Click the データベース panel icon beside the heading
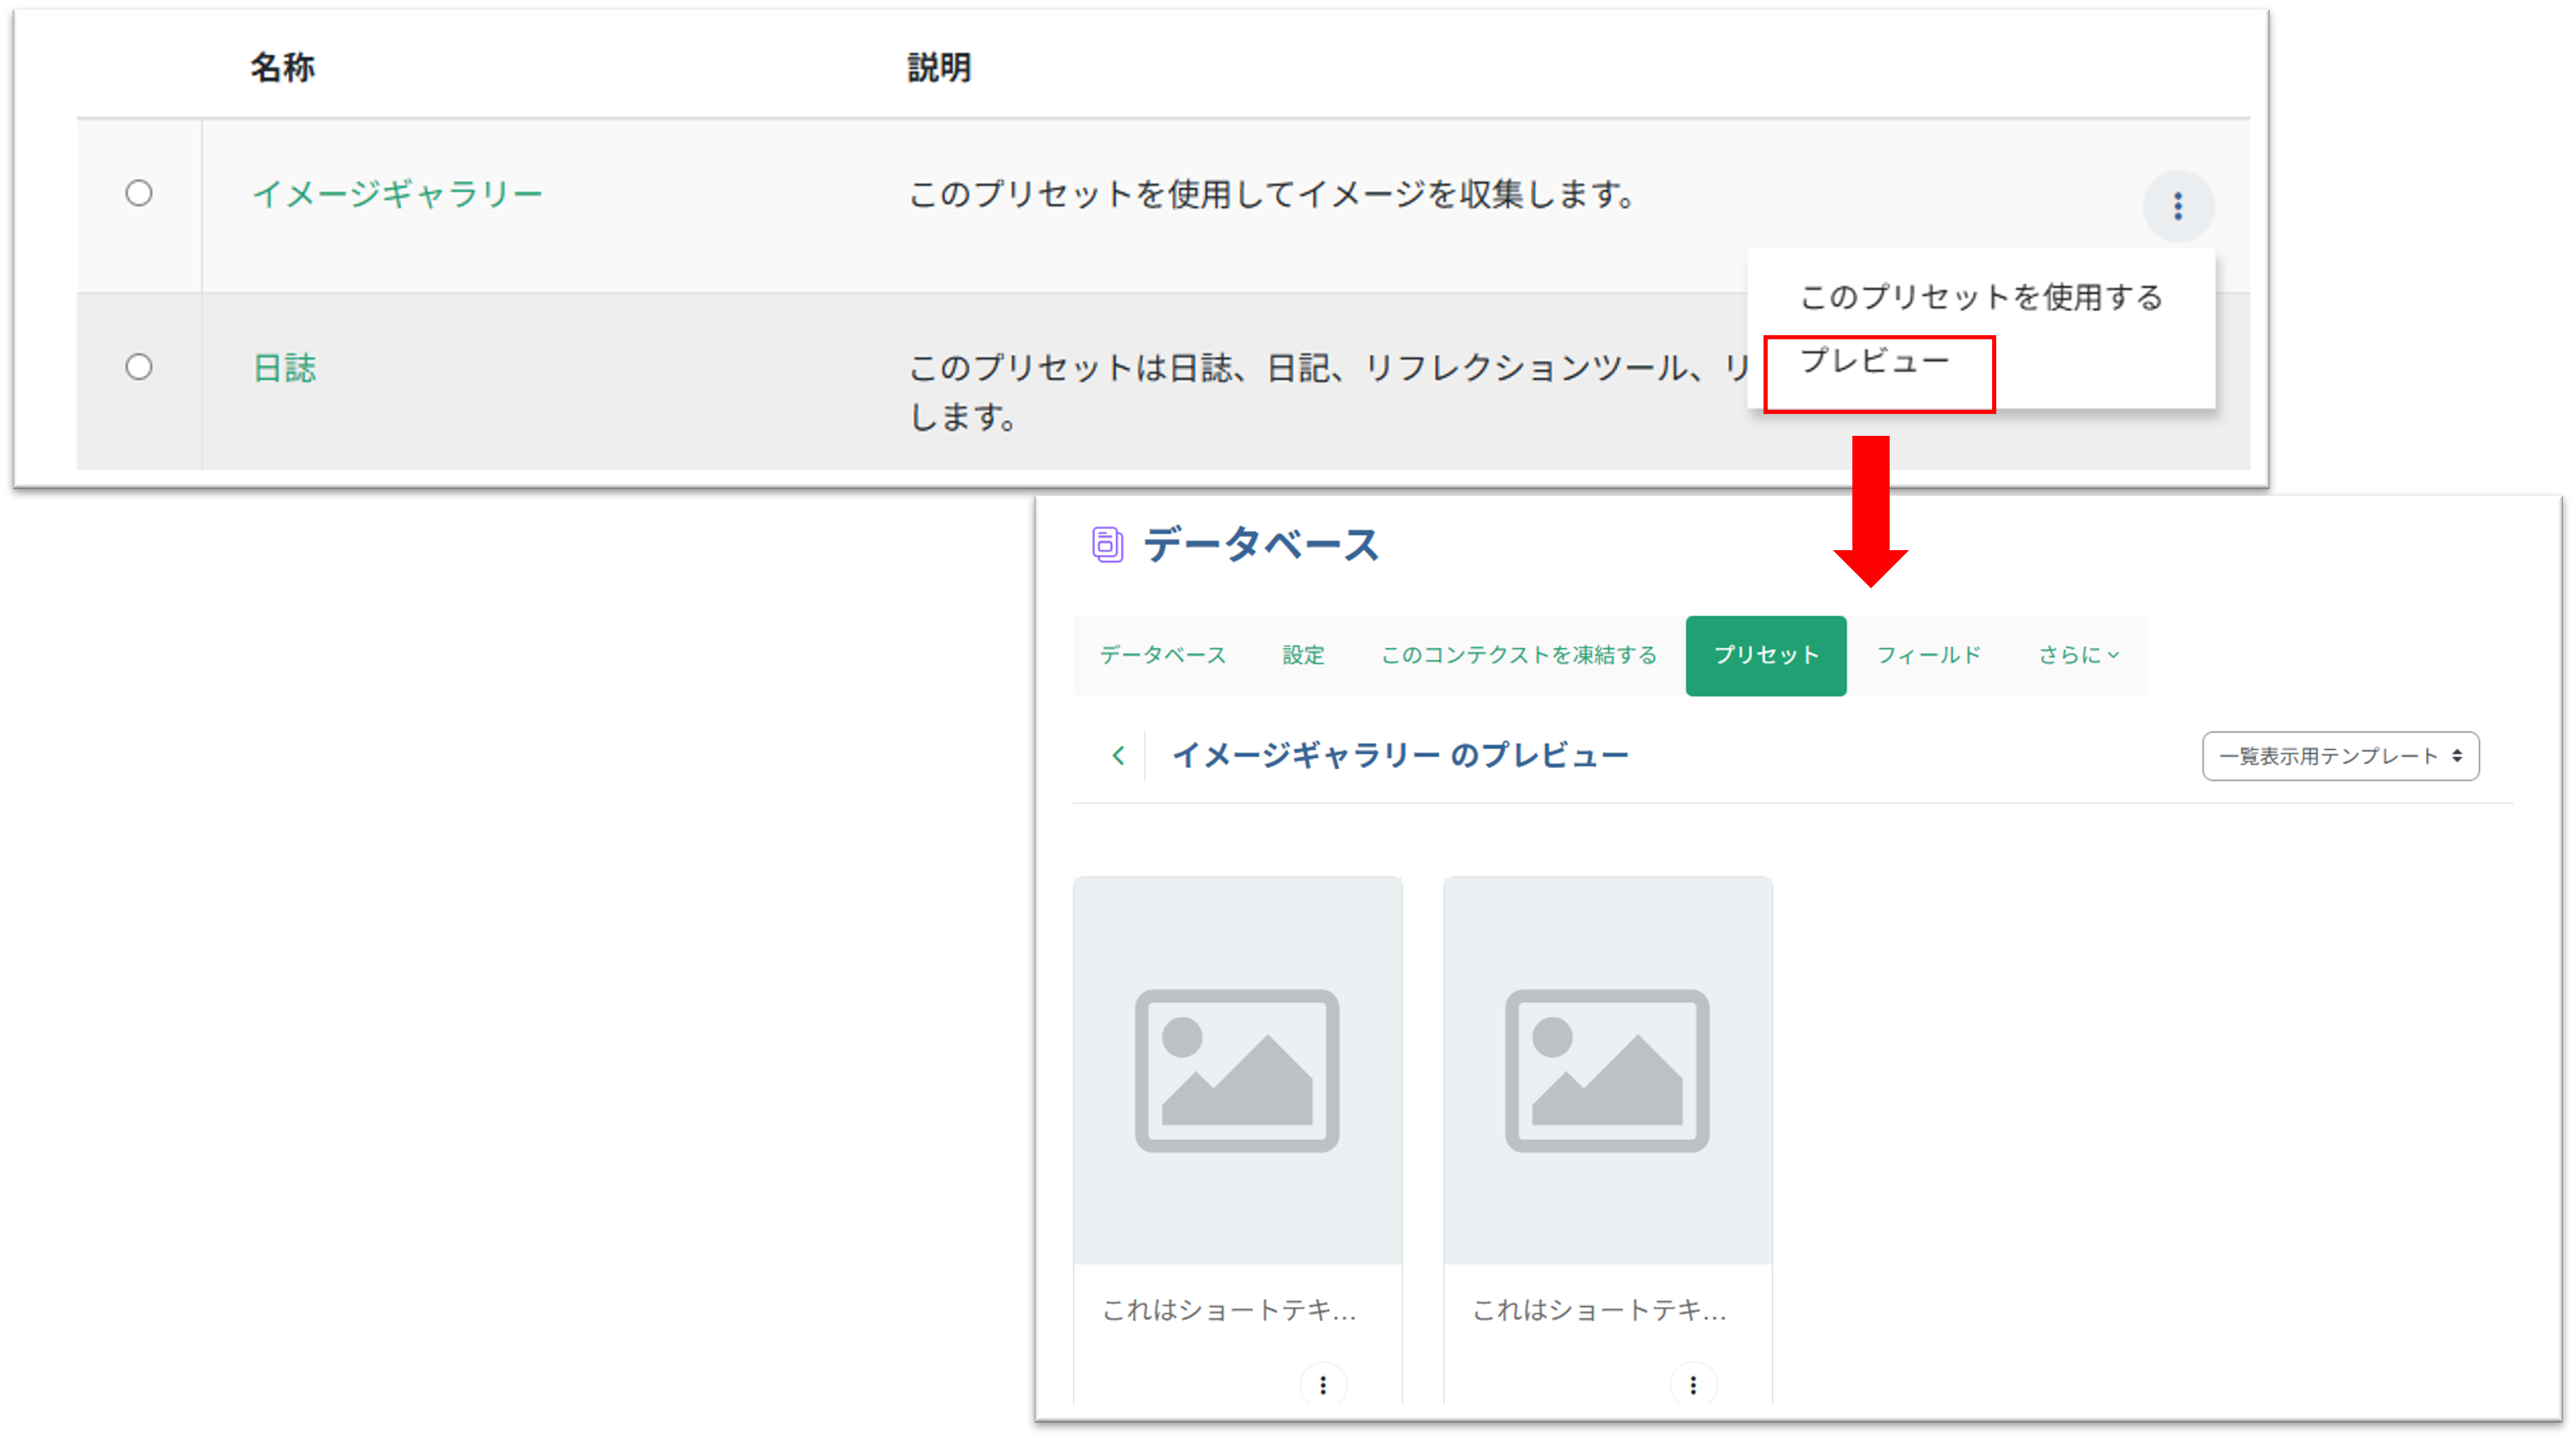This screenshot has width=2576, height=1439. 1108,545
